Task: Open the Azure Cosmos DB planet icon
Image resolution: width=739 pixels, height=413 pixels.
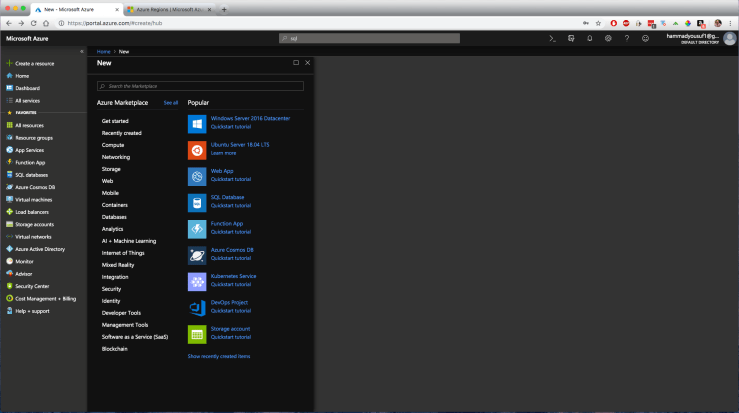Action: pos(197,256)
